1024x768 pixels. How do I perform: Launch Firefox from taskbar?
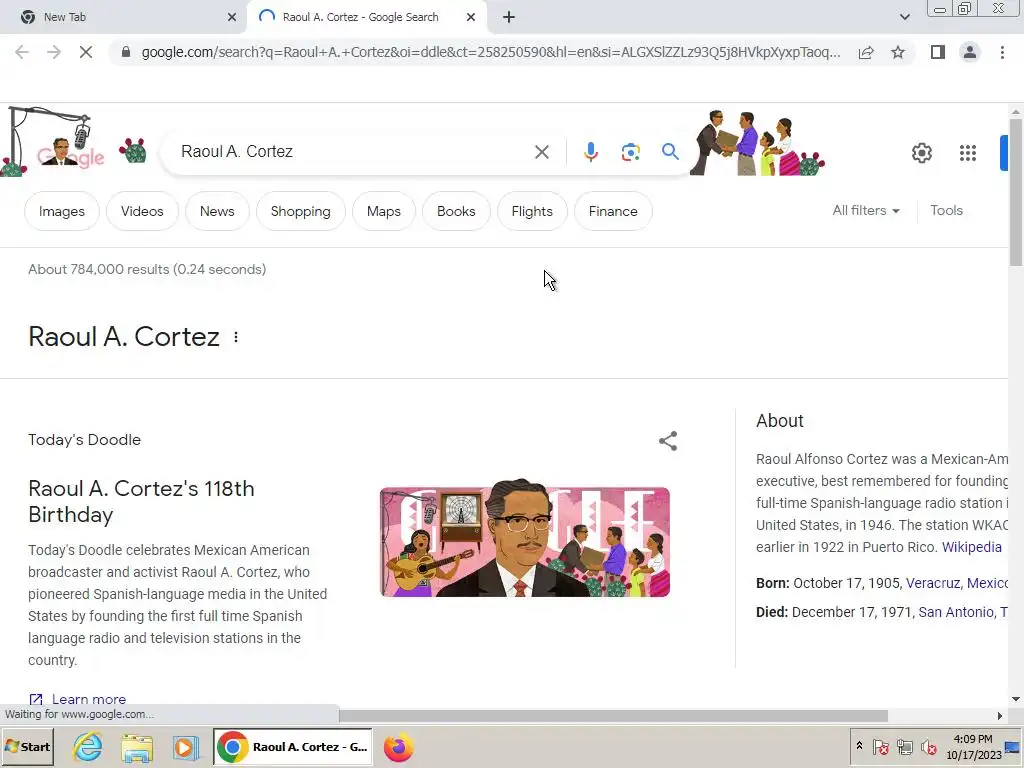click(x=398, y=747)
